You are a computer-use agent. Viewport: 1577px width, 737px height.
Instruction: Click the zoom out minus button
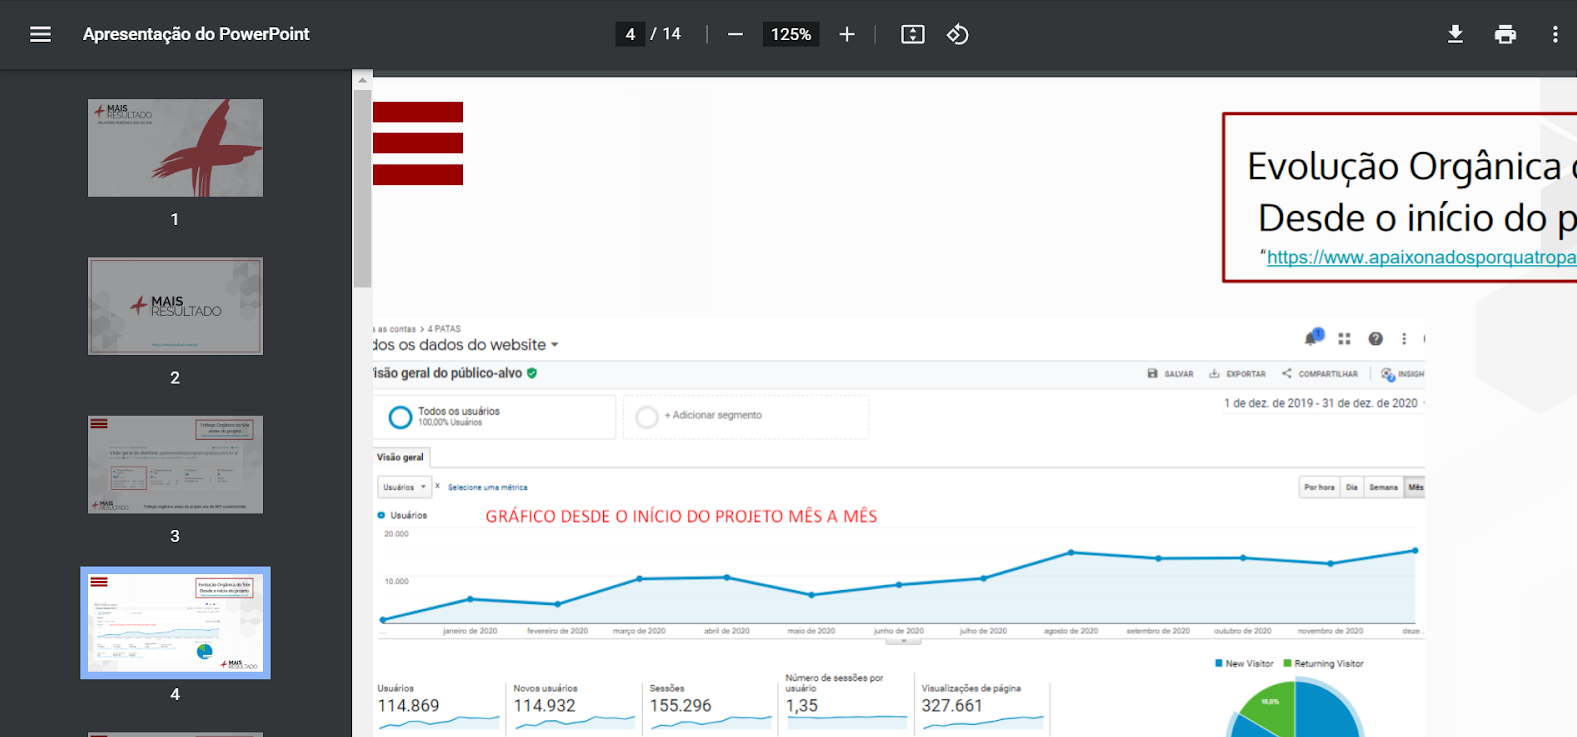[x=735, y=34]
